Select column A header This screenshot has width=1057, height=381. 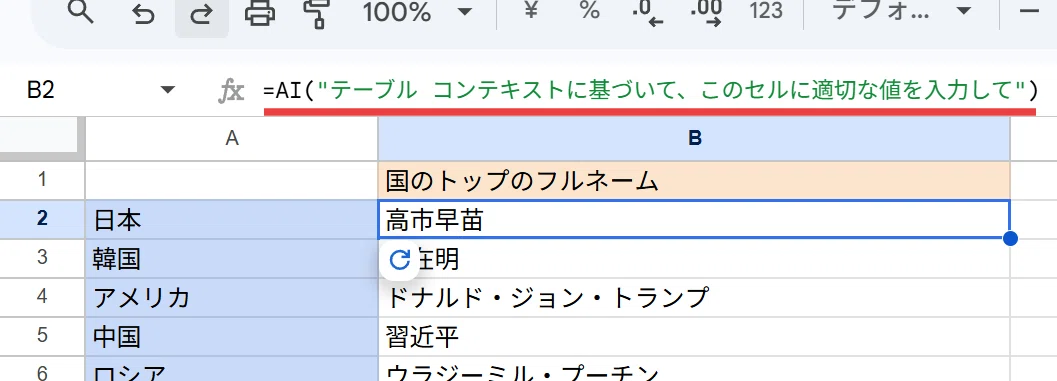pos(232,138)
